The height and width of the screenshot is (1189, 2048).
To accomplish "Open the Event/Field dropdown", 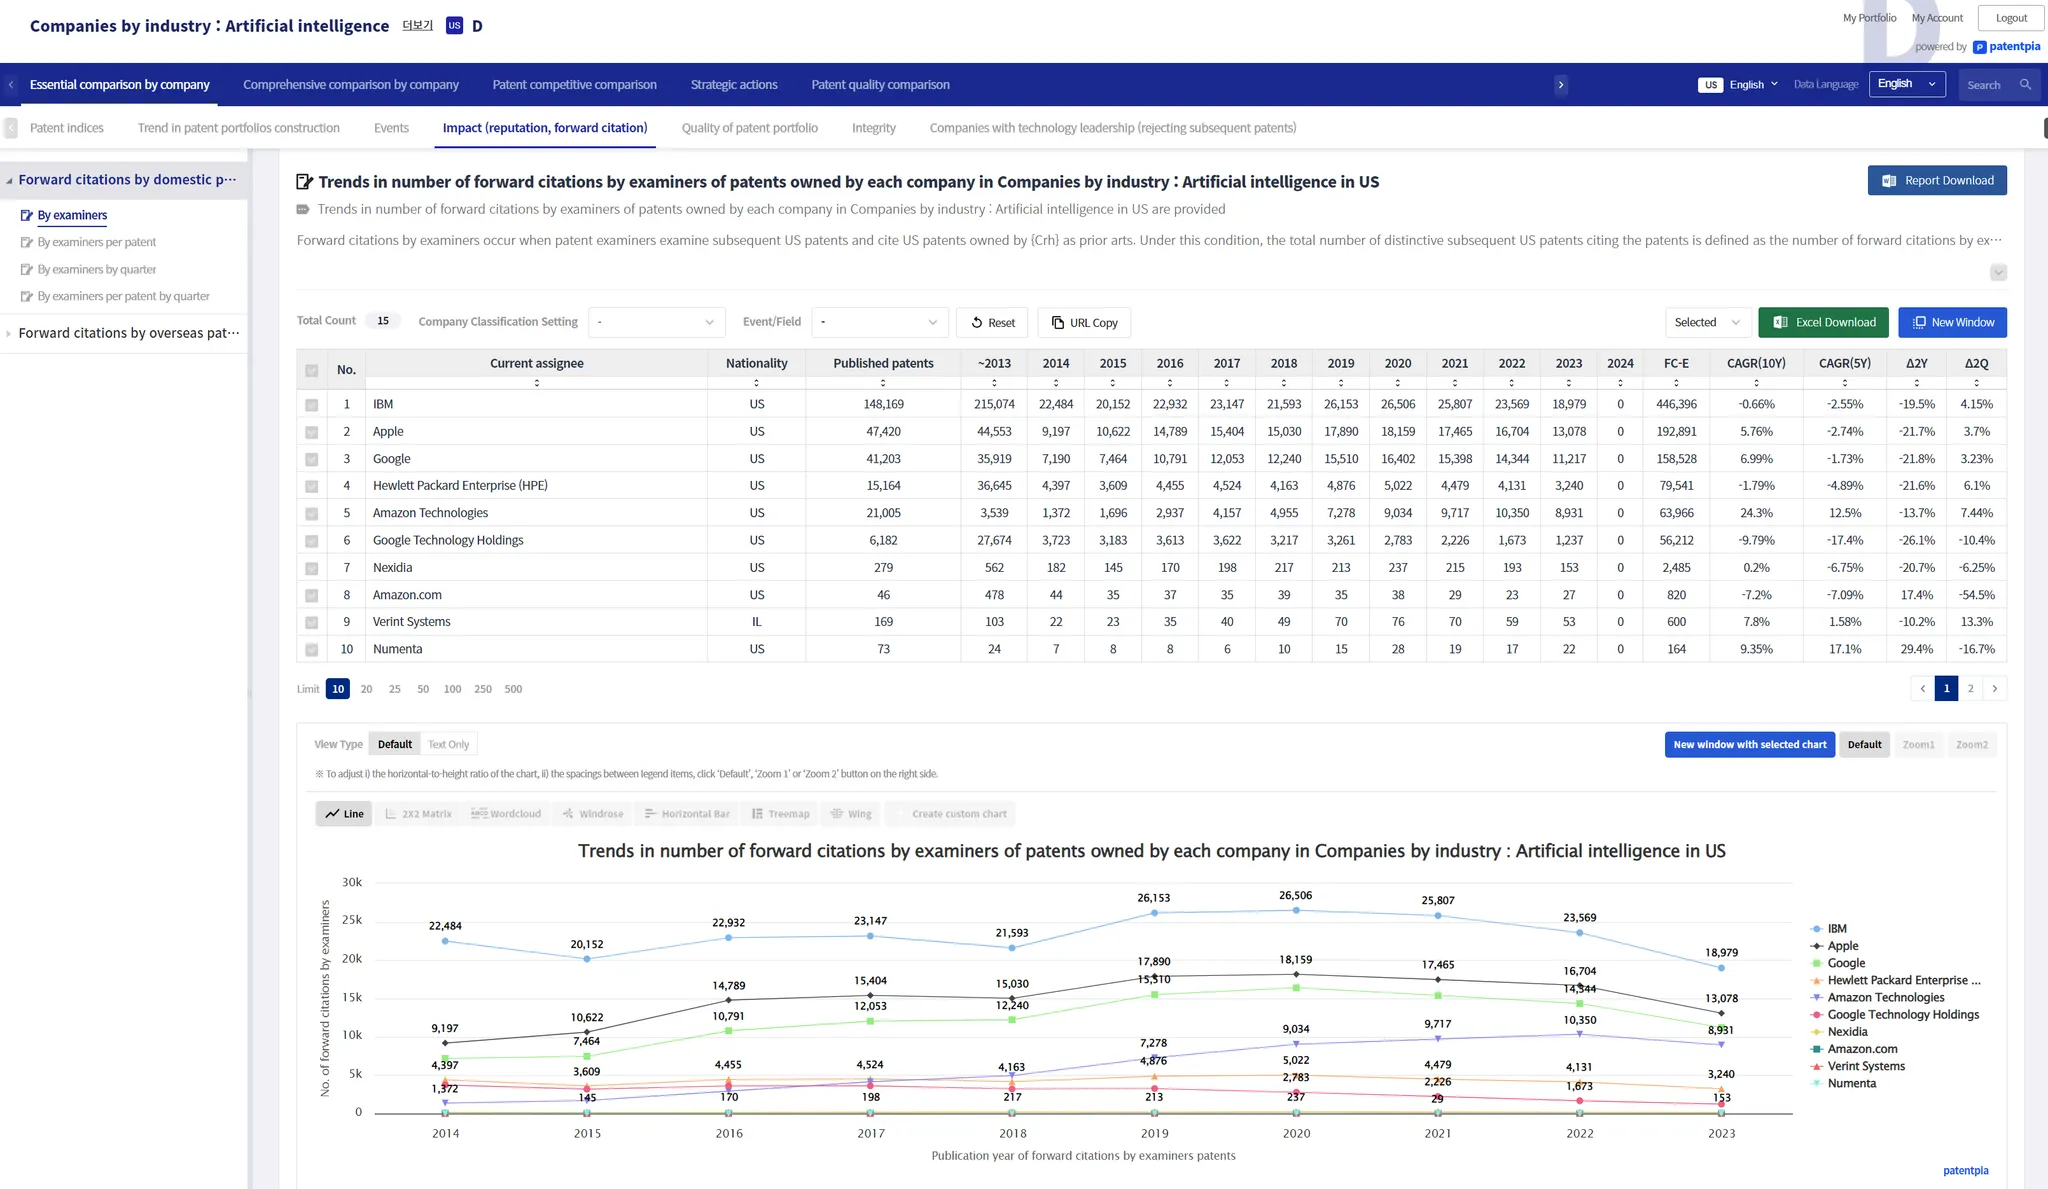I will coord(879,322).
